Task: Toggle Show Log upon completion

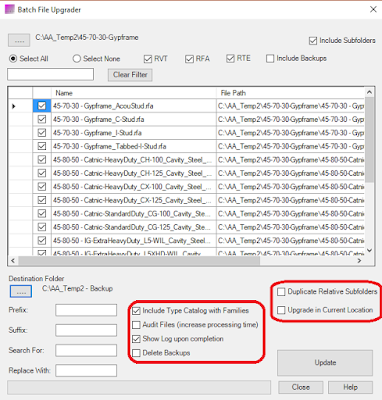Action: click(136, 339)
